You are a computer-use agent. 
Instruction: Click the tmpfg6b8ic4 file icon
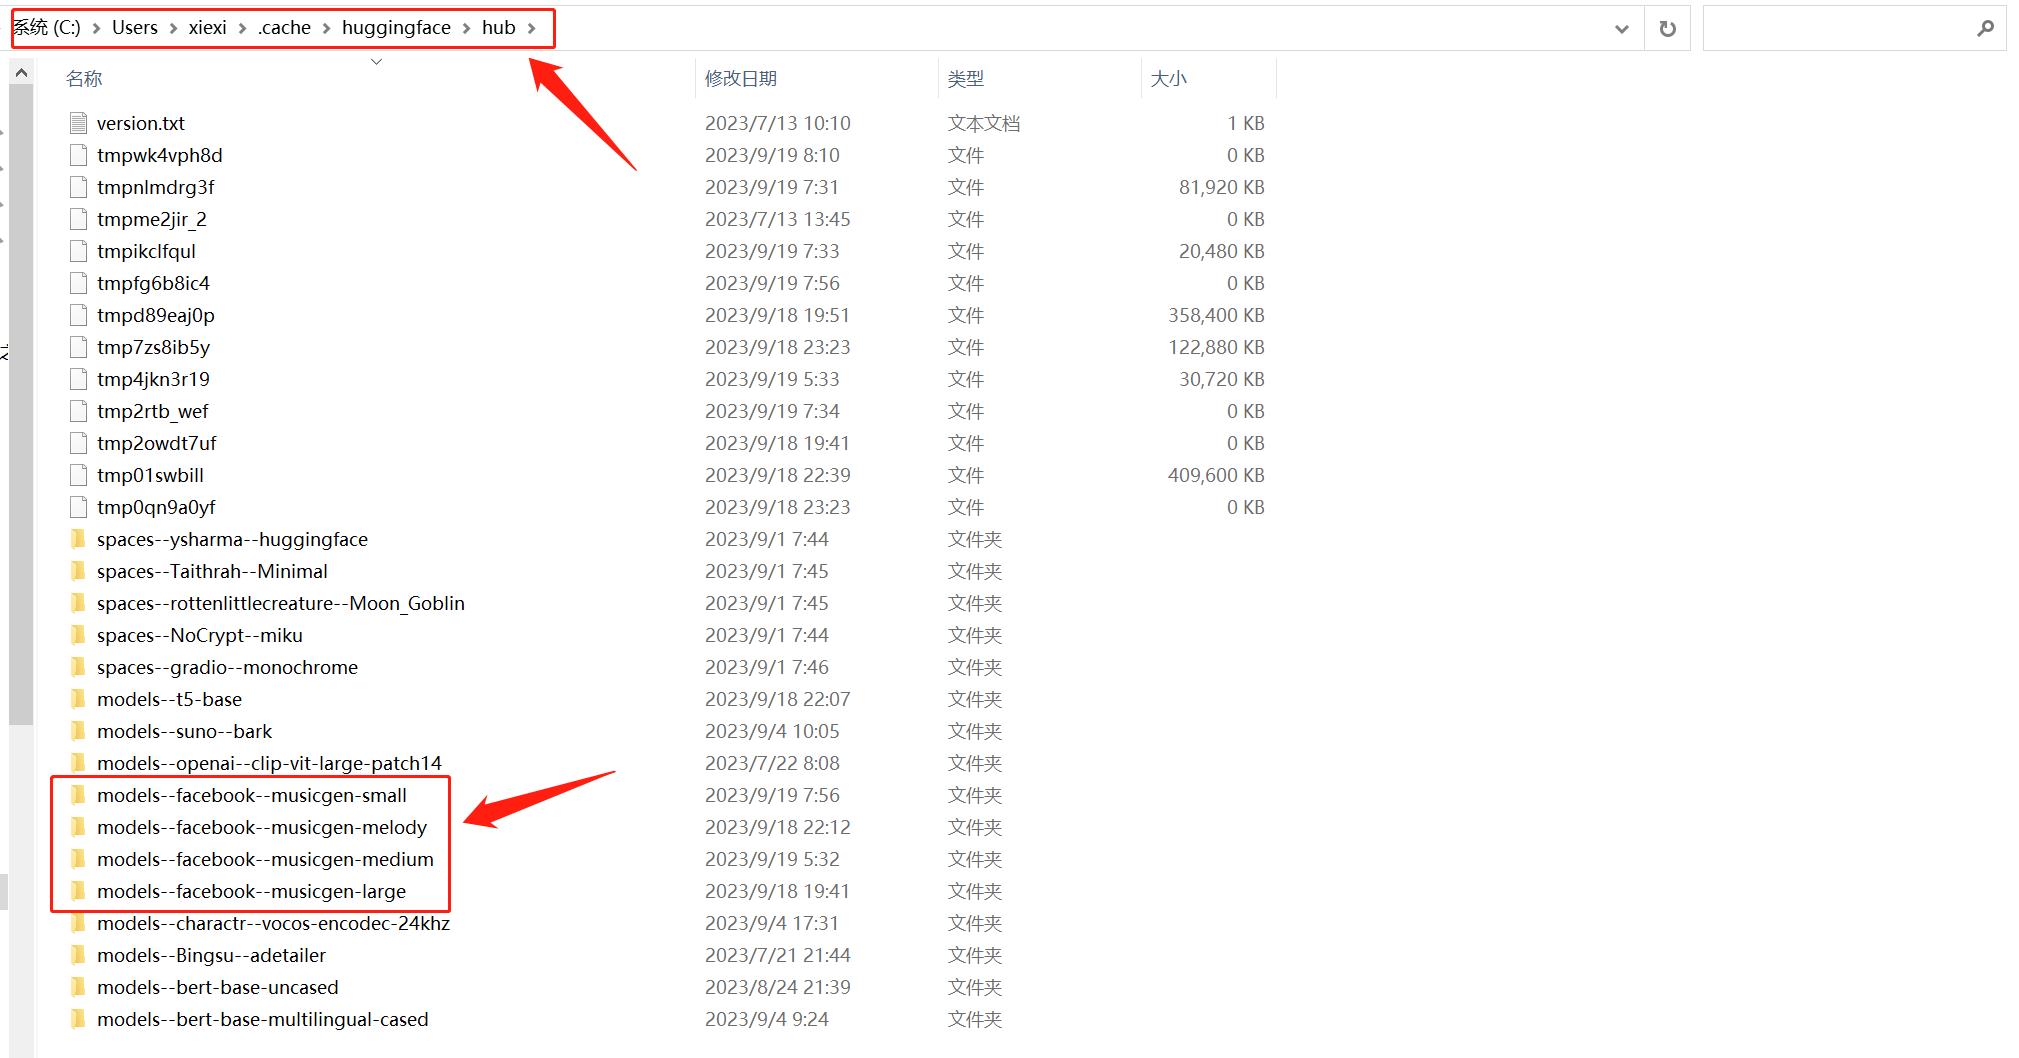click(79, 283)
